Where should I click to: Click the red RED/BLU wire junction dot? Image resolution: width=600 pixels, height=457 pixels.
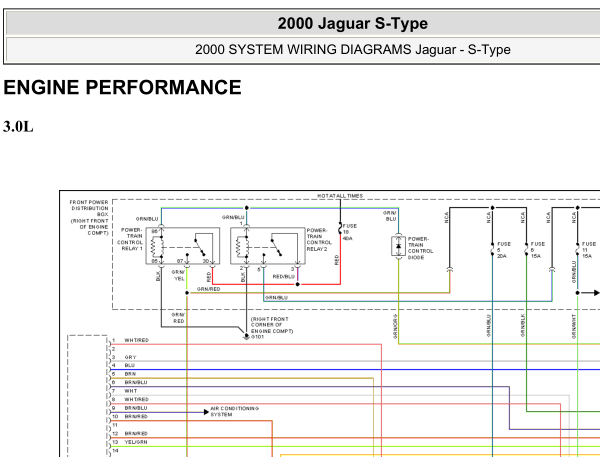[x=297, y=284]
